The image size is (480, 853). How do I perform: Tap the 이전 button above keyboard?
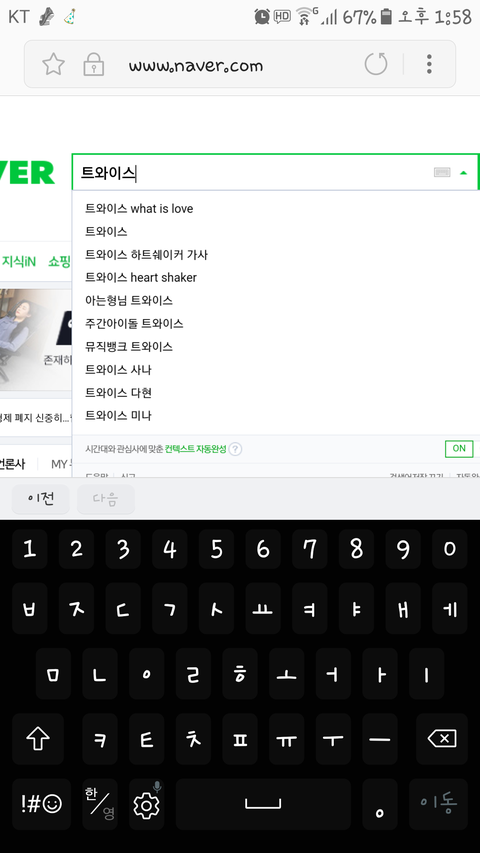41,499
